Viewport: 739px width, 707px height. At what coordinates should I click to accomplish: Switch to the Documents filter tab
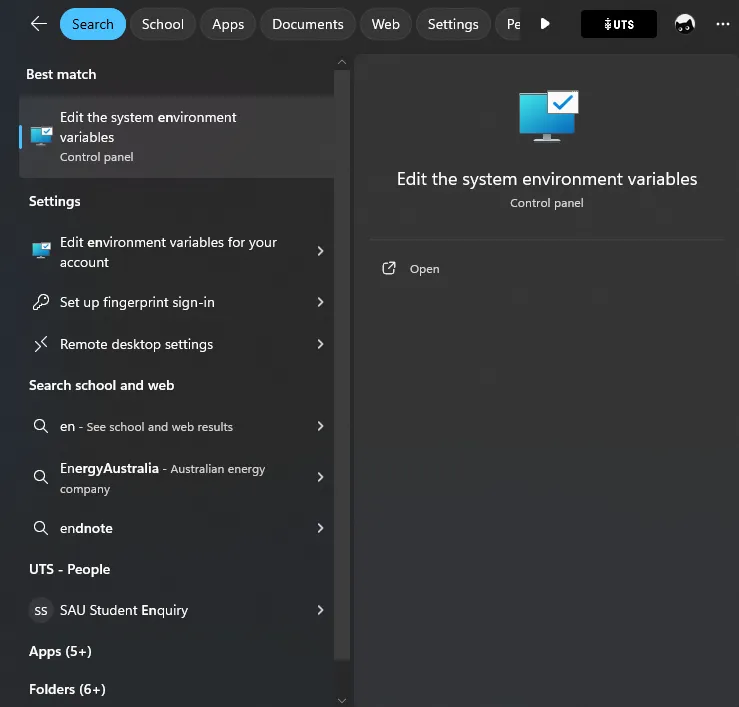[307, 24]
